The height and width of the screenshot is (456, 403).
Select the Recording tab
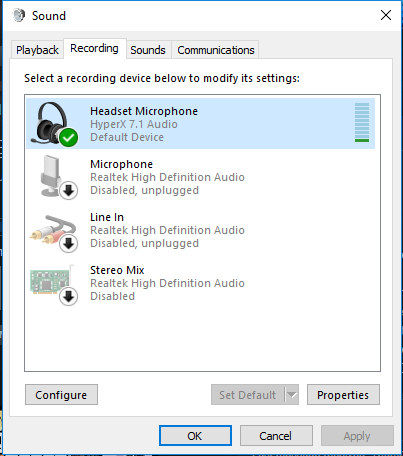point(94,49)
